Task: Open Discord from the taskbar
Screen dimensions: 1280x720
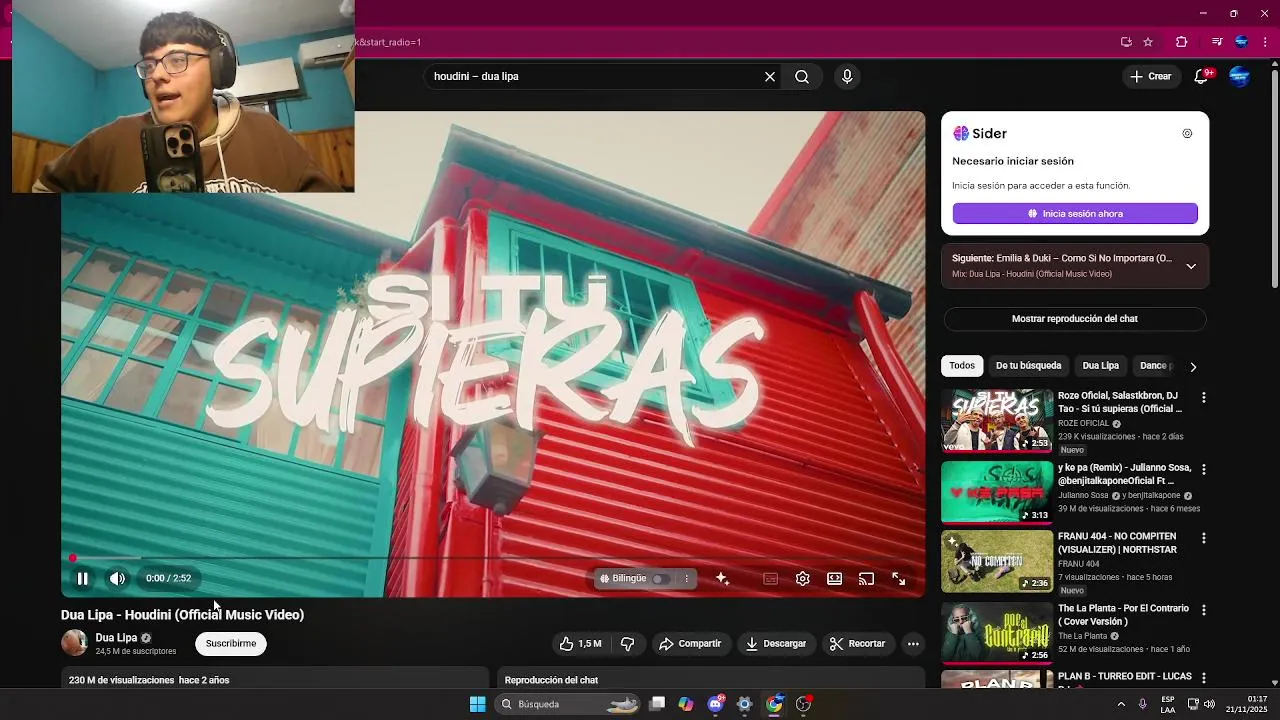Action: point(715,704)
